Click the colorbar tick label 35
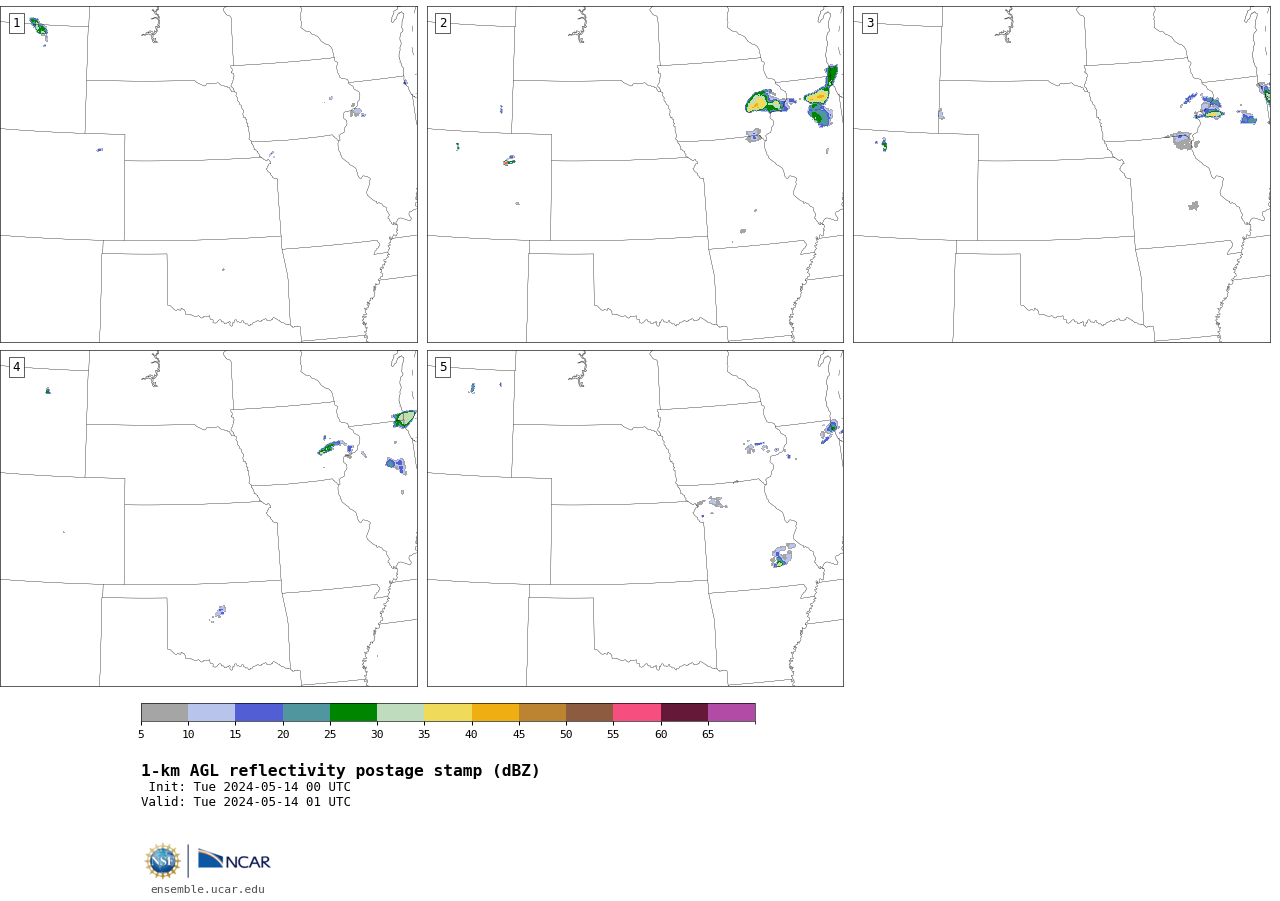Screen dimensions: 1280x901 (x=424, y=734)
